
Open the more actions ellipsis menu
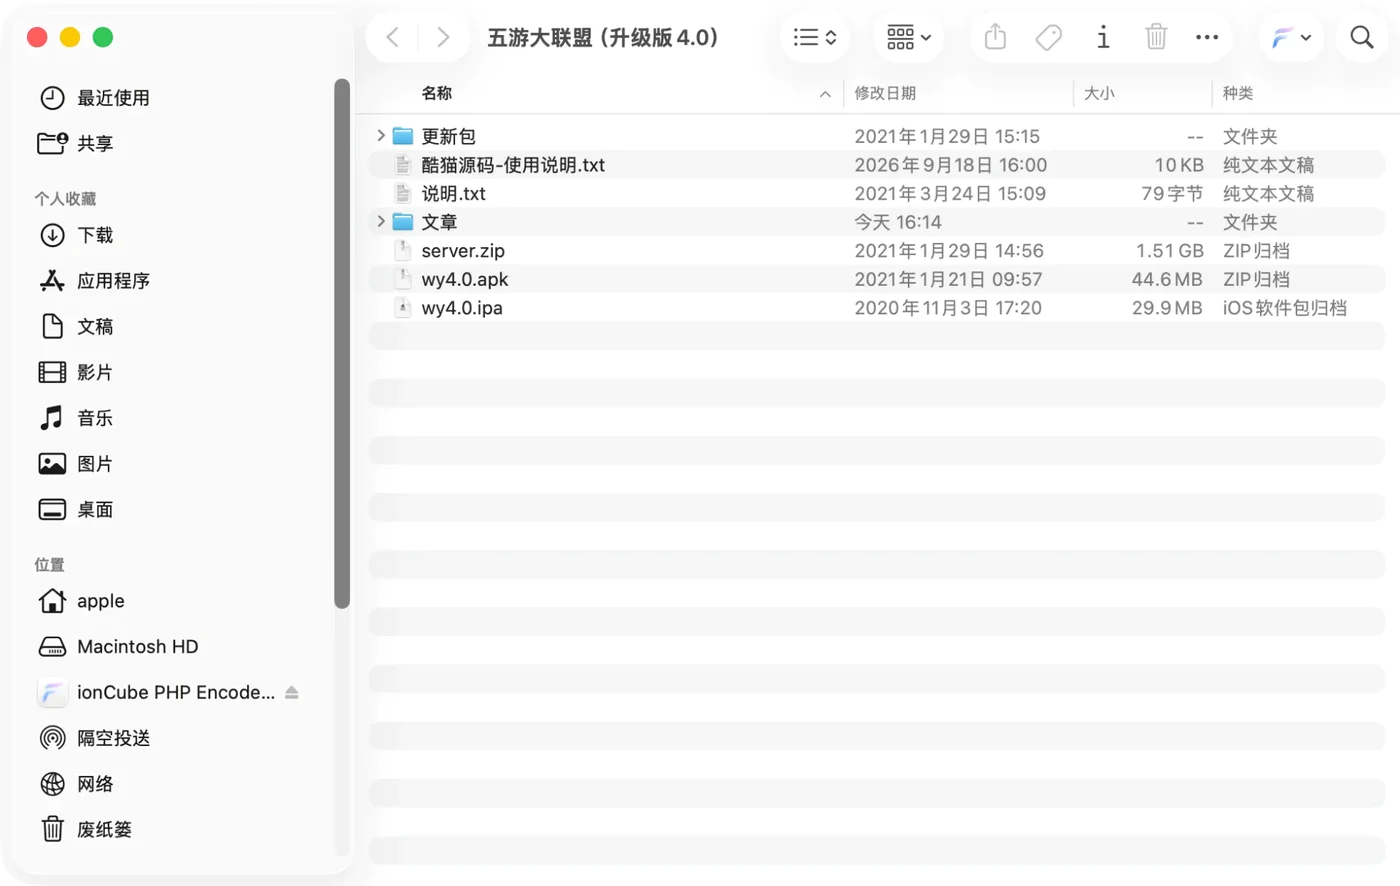tap(1207, 38)
